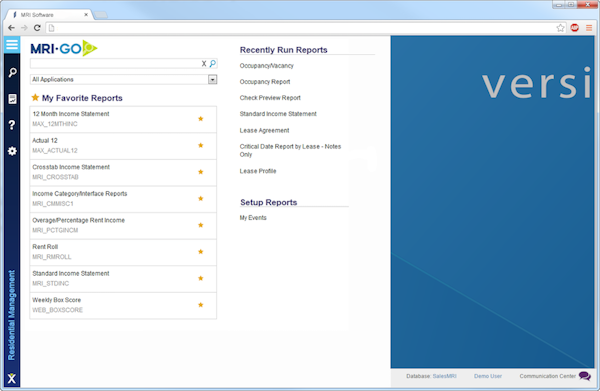Toggle the Weekly Box Score star
Viewport: 600px width, 391px height.
201,305
